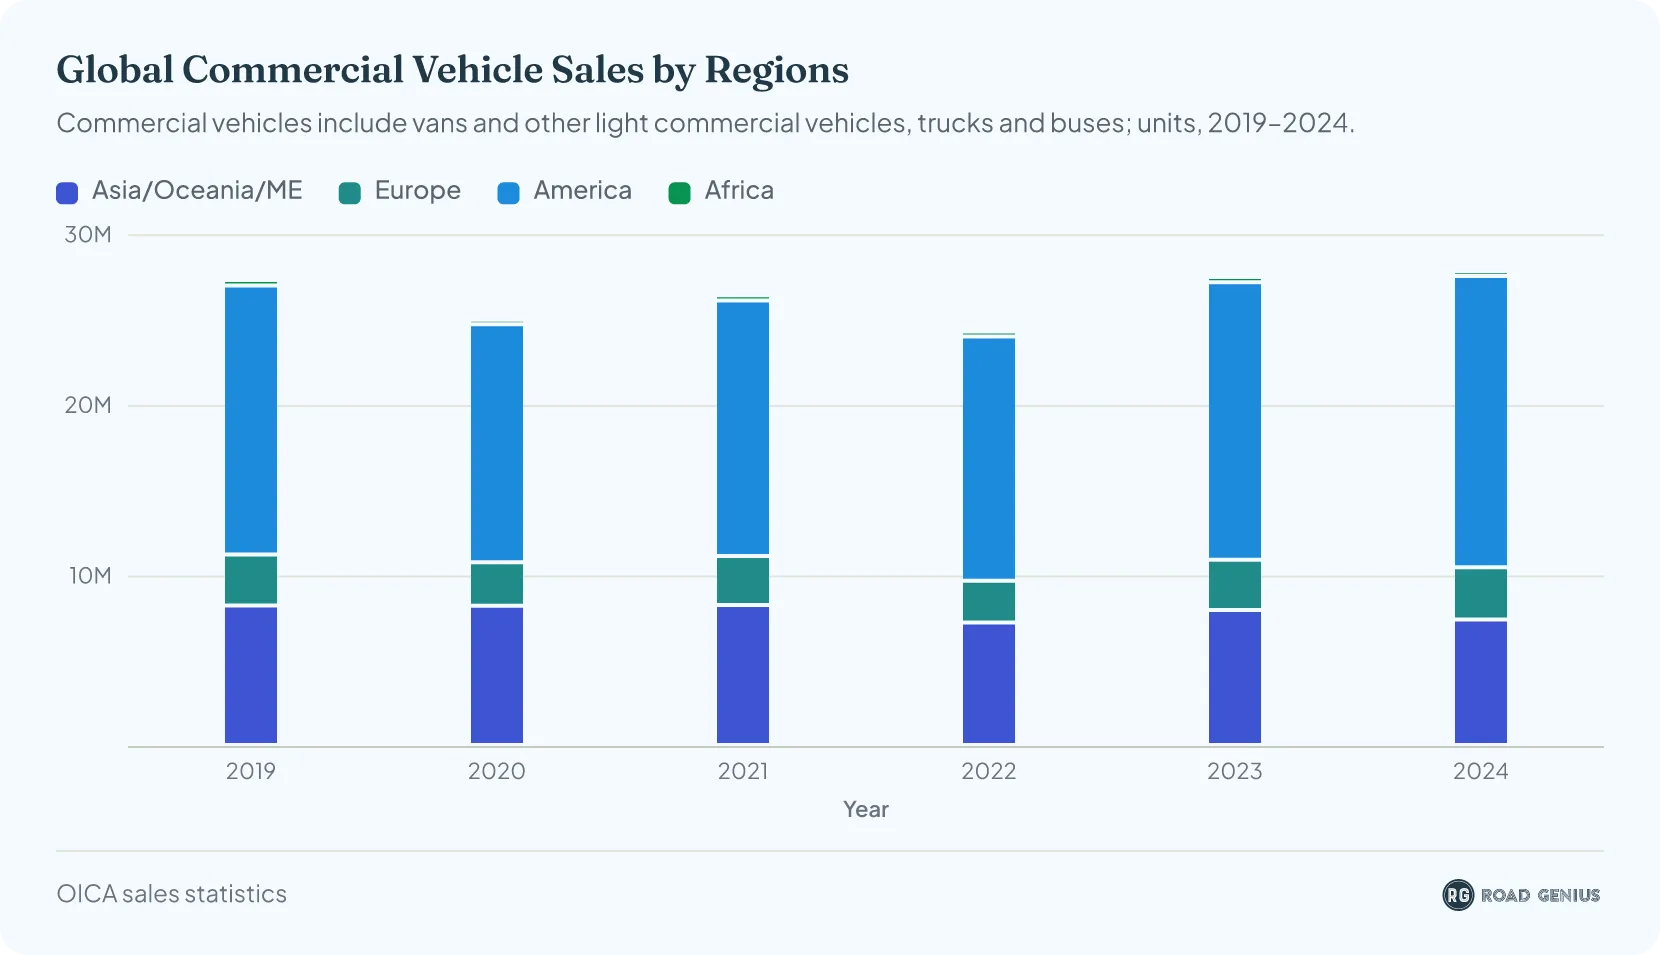The height and width of the screenshot is (955, 1660).
Task: Select the America legend label
Action: [582, 191]
